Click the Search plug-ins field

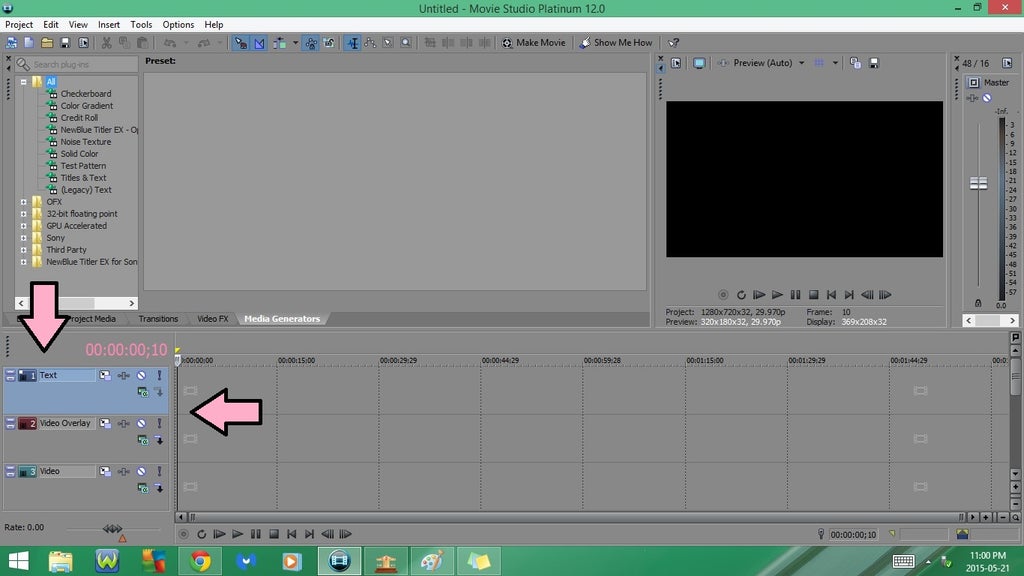[x=78, y=64]
